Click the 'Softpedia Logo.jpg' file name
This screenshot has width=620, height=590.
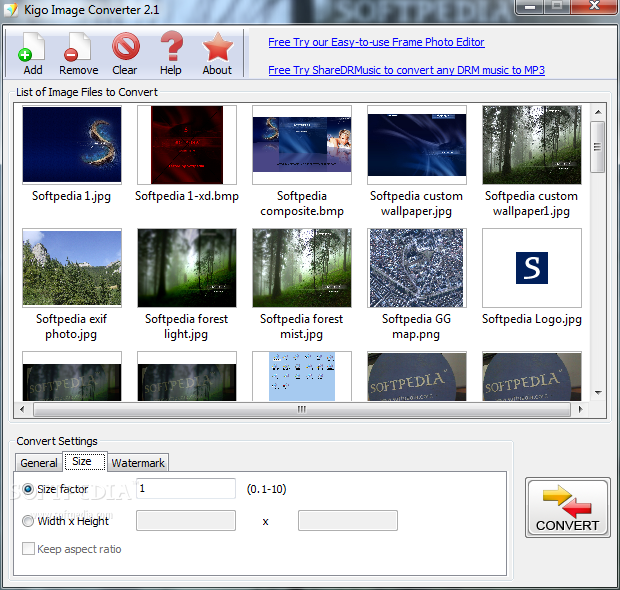point(532,319)
